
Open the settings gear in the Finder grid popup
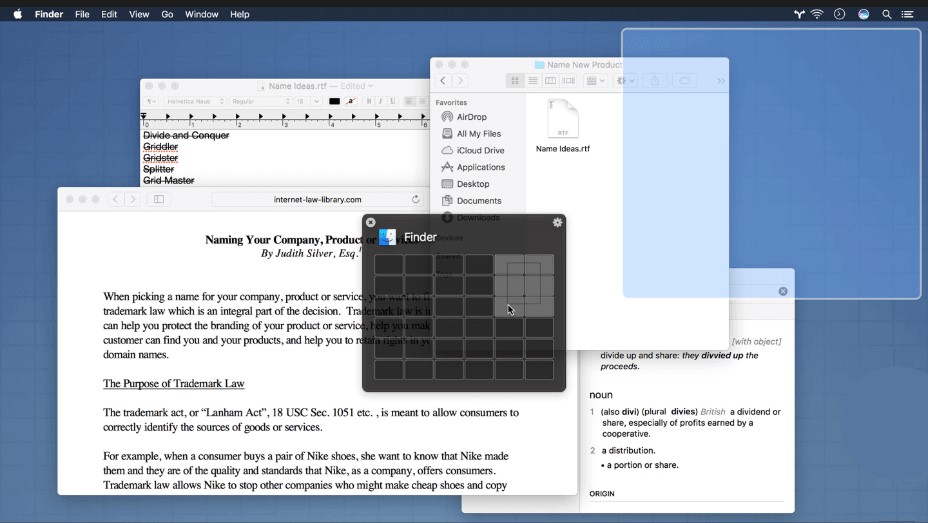click(x=557, y=222)
